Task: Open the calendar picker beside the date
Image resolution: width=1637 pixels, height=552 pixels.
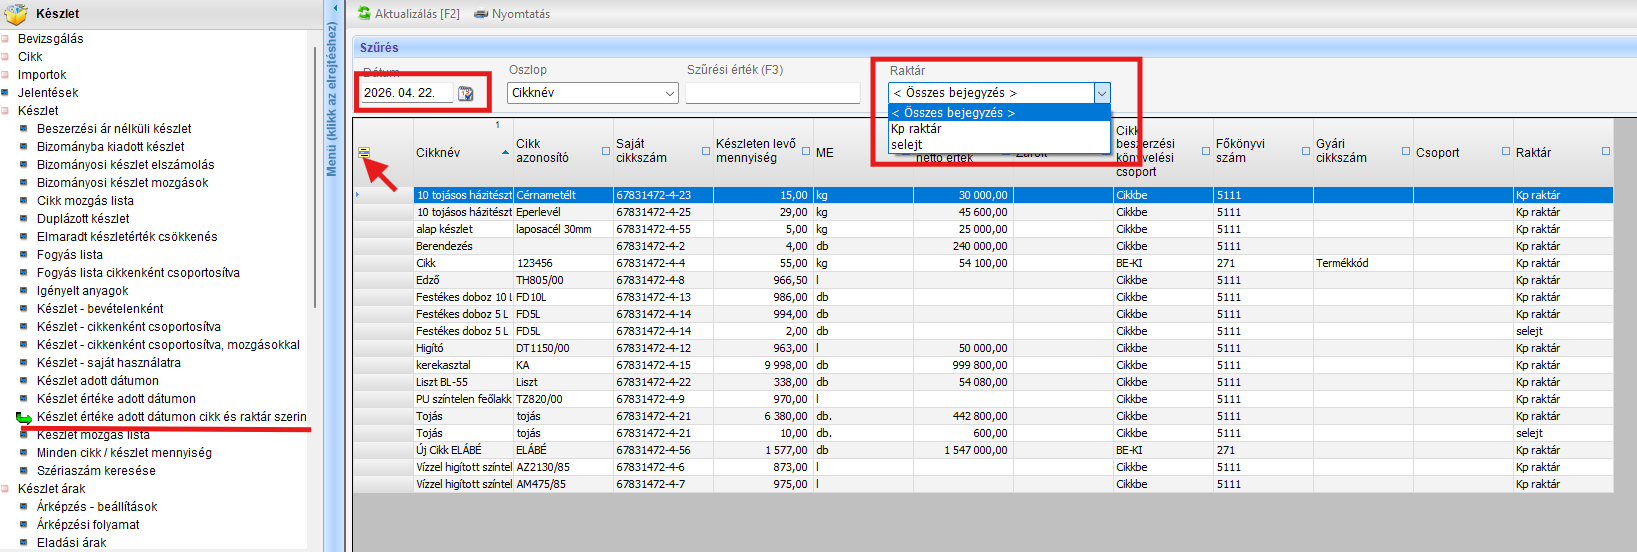Action: [466, 93]
